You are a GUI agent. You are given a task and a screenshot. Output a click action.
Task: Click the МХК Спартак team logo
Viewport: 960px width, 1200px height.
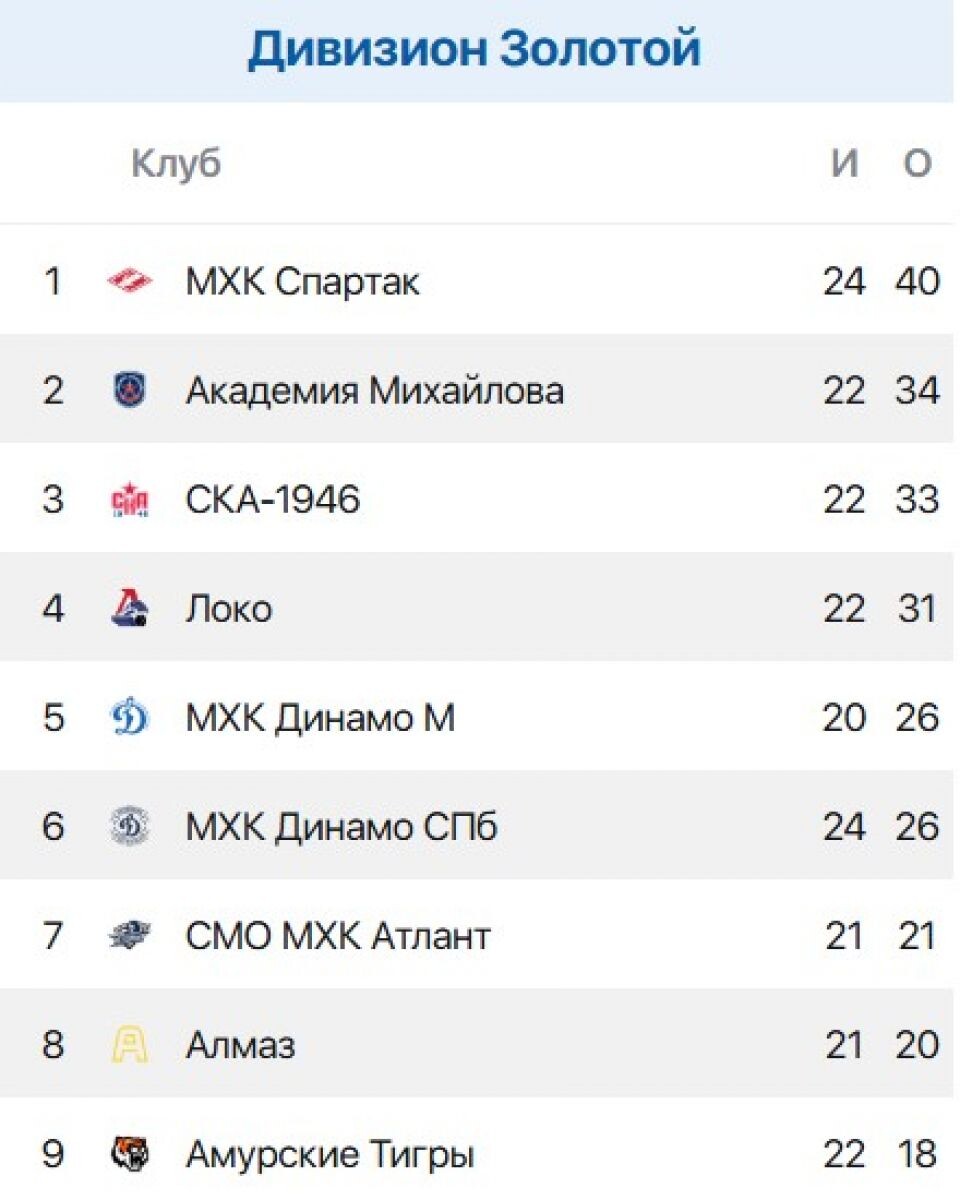[130, 281]
